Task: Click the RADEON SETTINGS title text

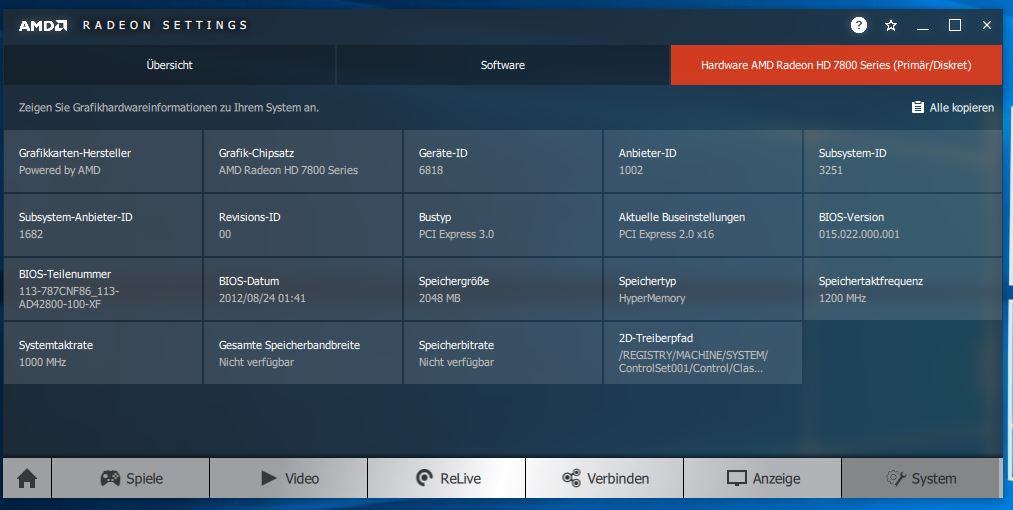Action: (165, 25)
